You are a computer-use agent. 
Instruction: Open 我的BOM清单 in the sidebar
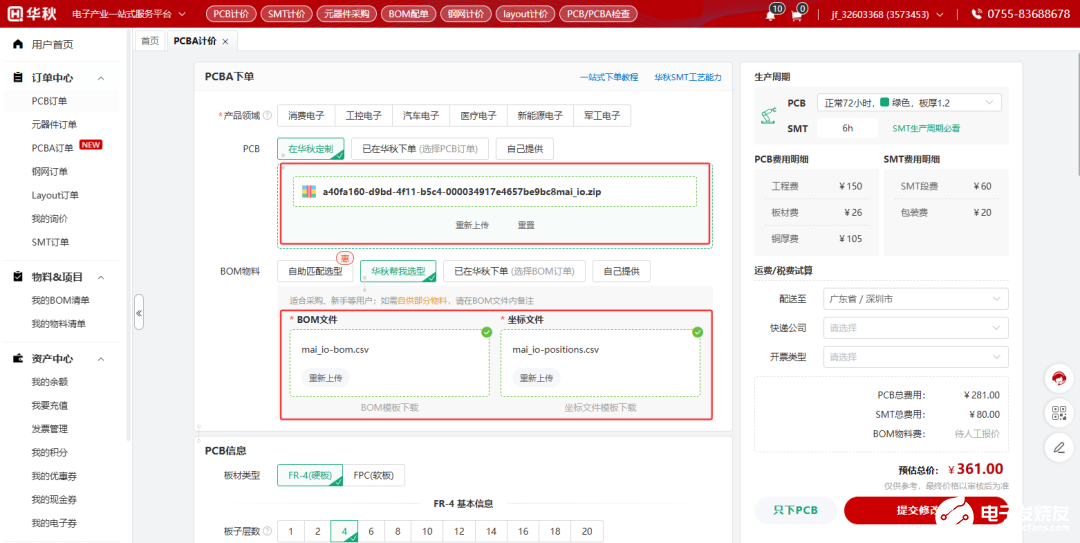coord(61,300)
